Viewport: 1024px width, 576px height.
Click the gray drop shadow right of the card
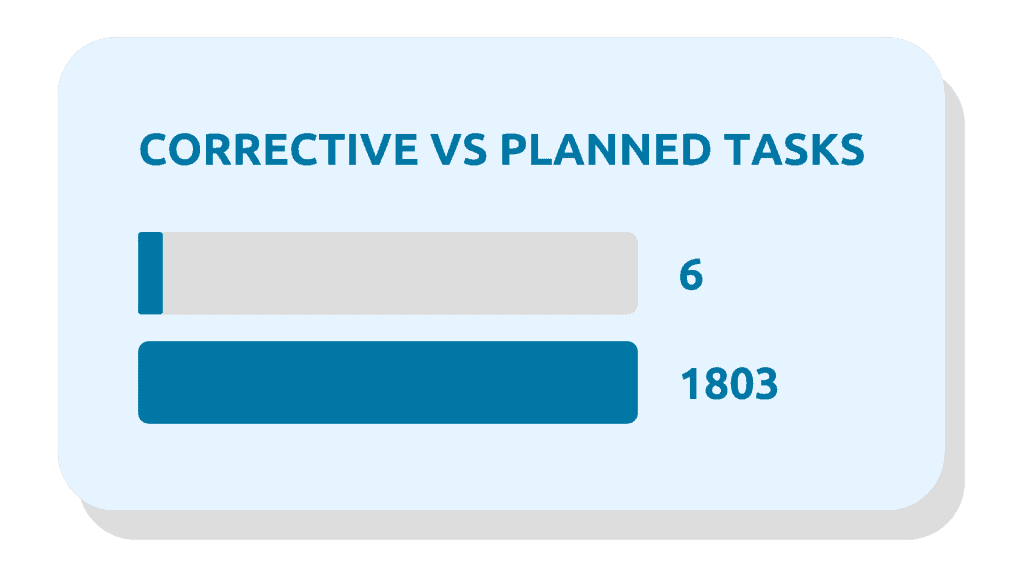955,300
